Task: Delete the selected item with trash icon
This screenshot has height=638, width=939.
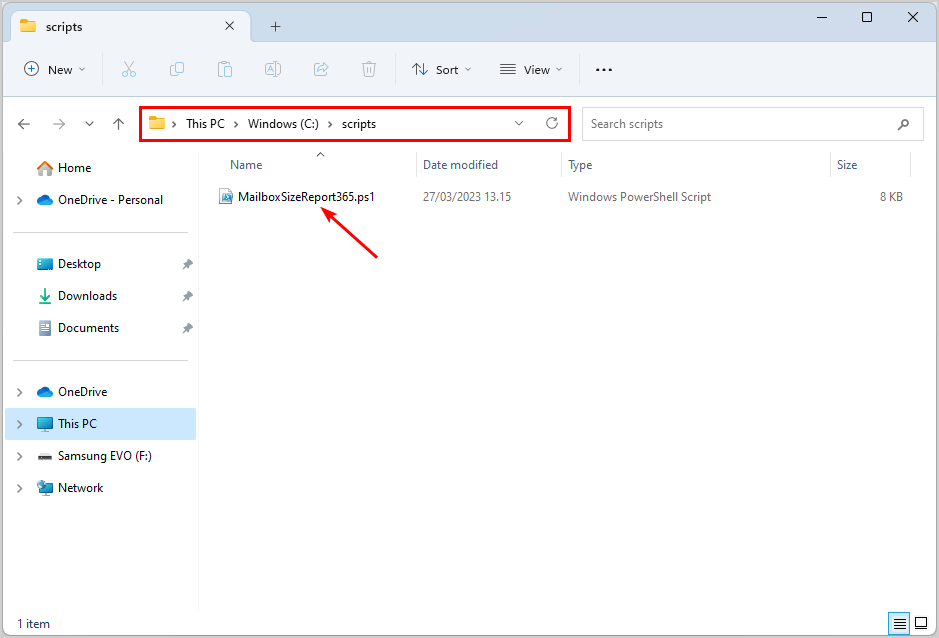Action: [369, 69]
